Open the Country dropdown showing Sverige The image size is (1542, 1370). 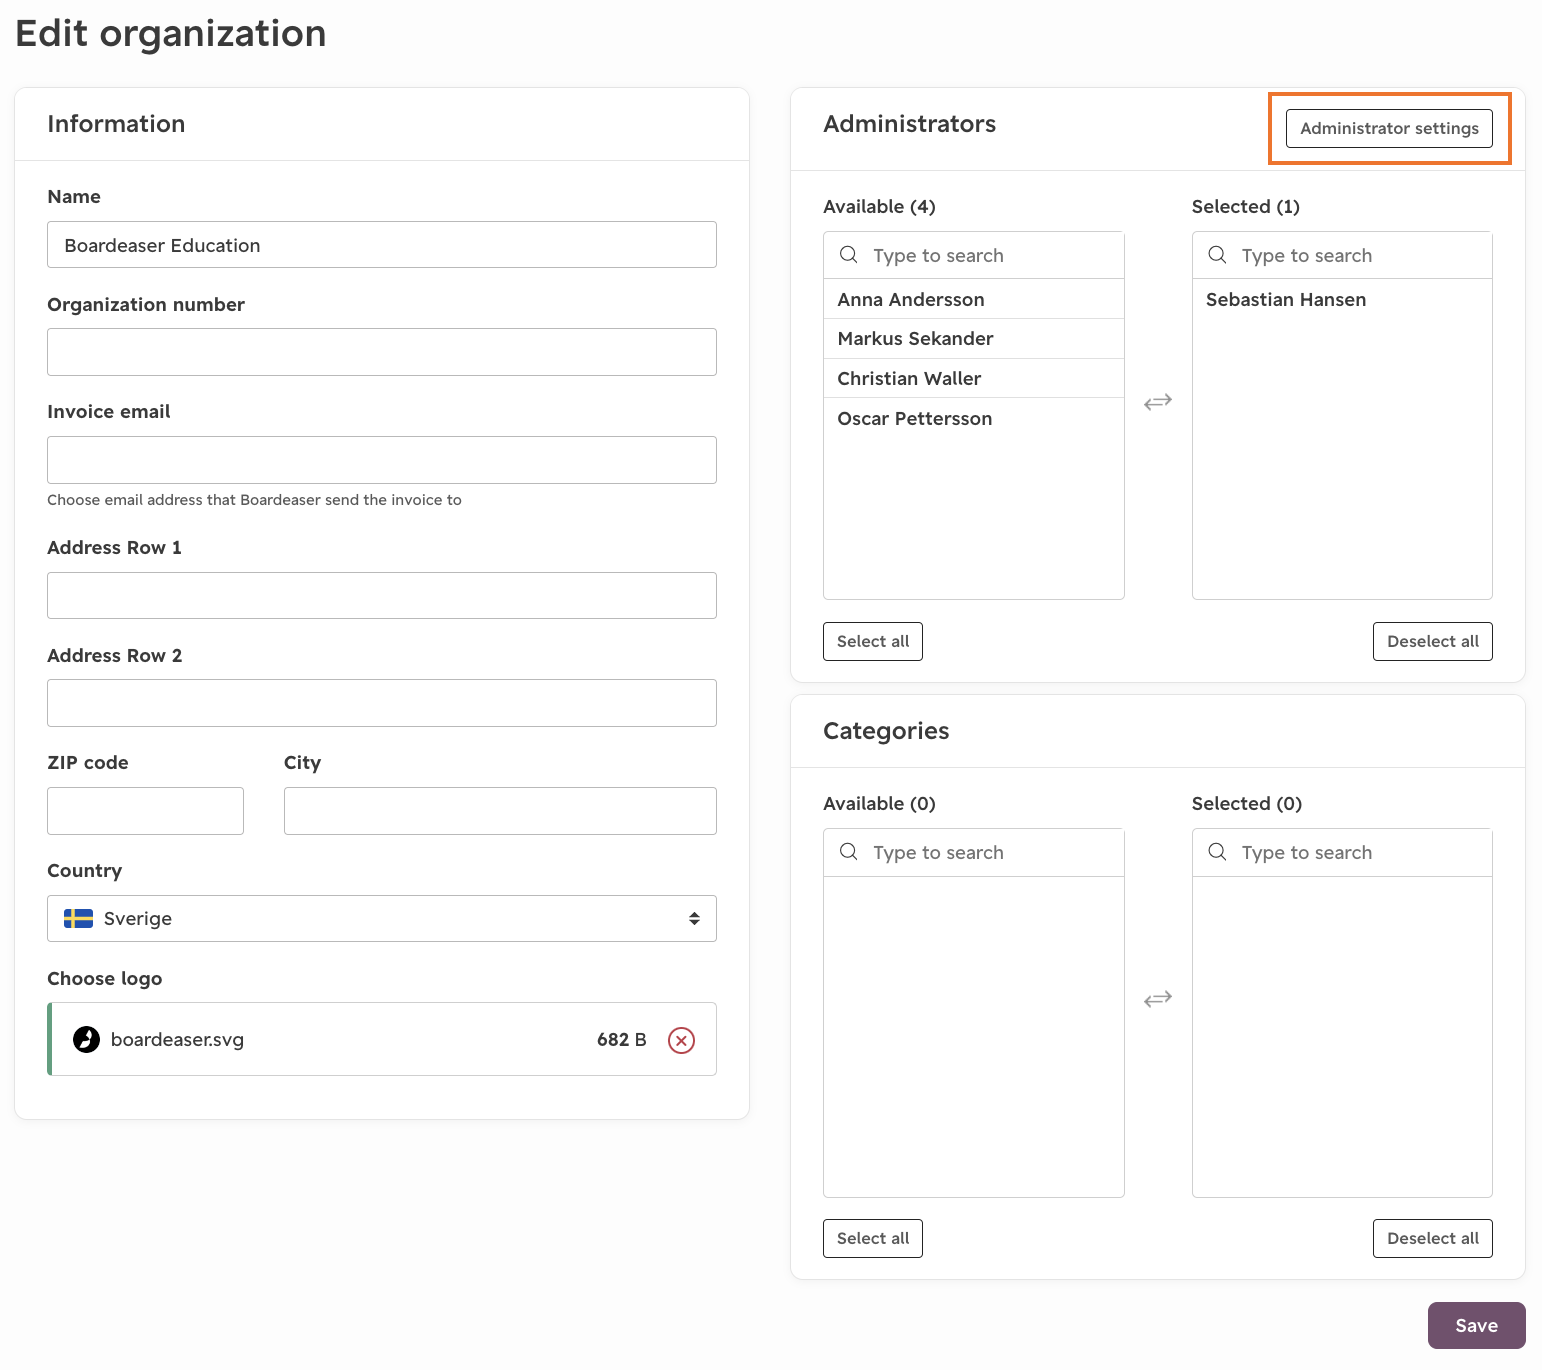pos(382,918)
